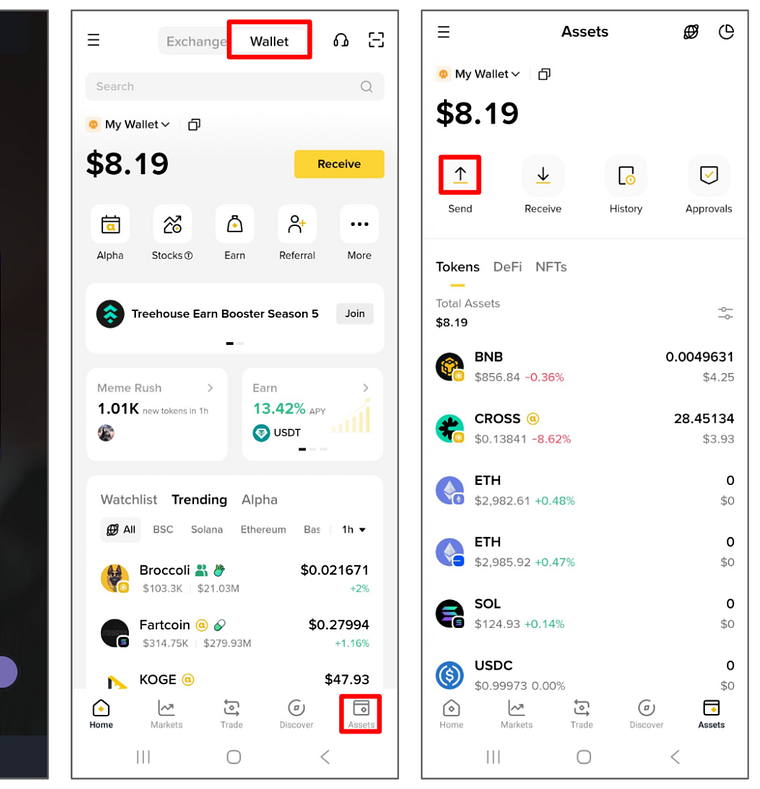Open the Referral icon

click(x=297, y=224)
